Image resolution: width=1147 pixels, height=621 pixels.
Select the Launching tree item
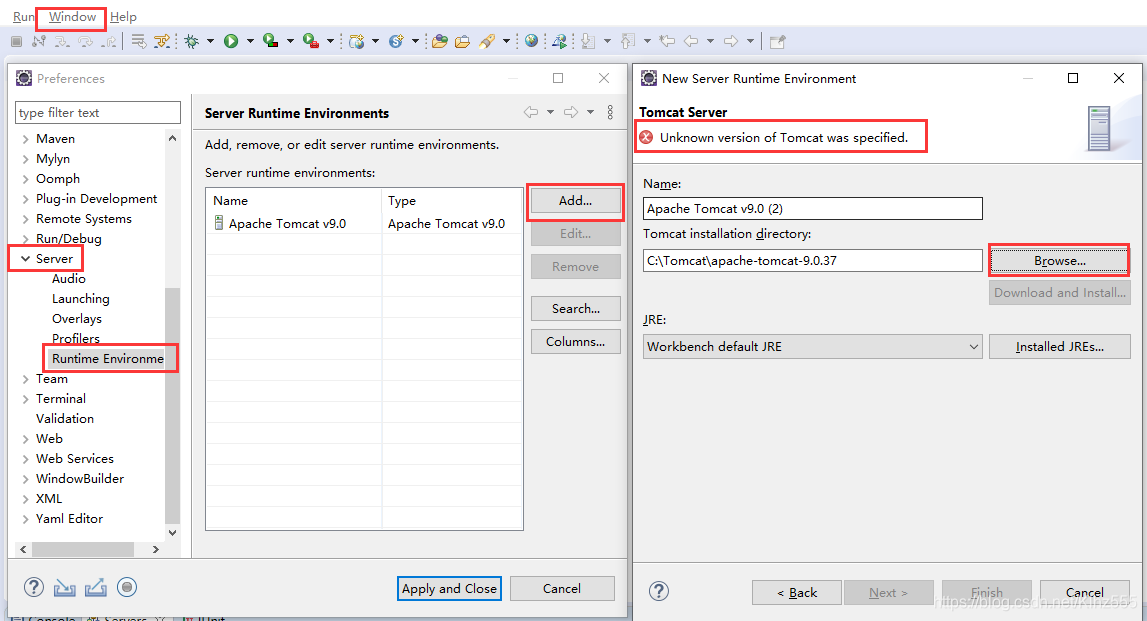[x=80, y=298]
